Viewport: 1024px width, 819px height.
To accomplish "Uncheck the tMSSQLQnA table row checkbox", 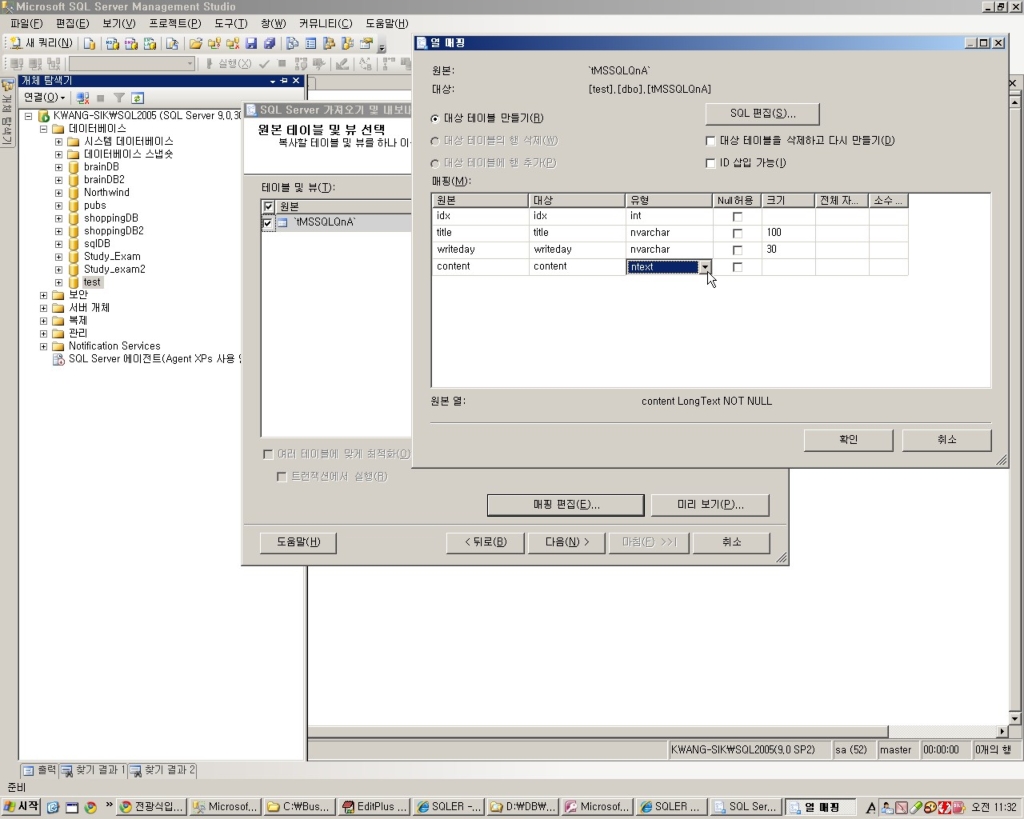I will pyautogui.click(x=268, y=223).
